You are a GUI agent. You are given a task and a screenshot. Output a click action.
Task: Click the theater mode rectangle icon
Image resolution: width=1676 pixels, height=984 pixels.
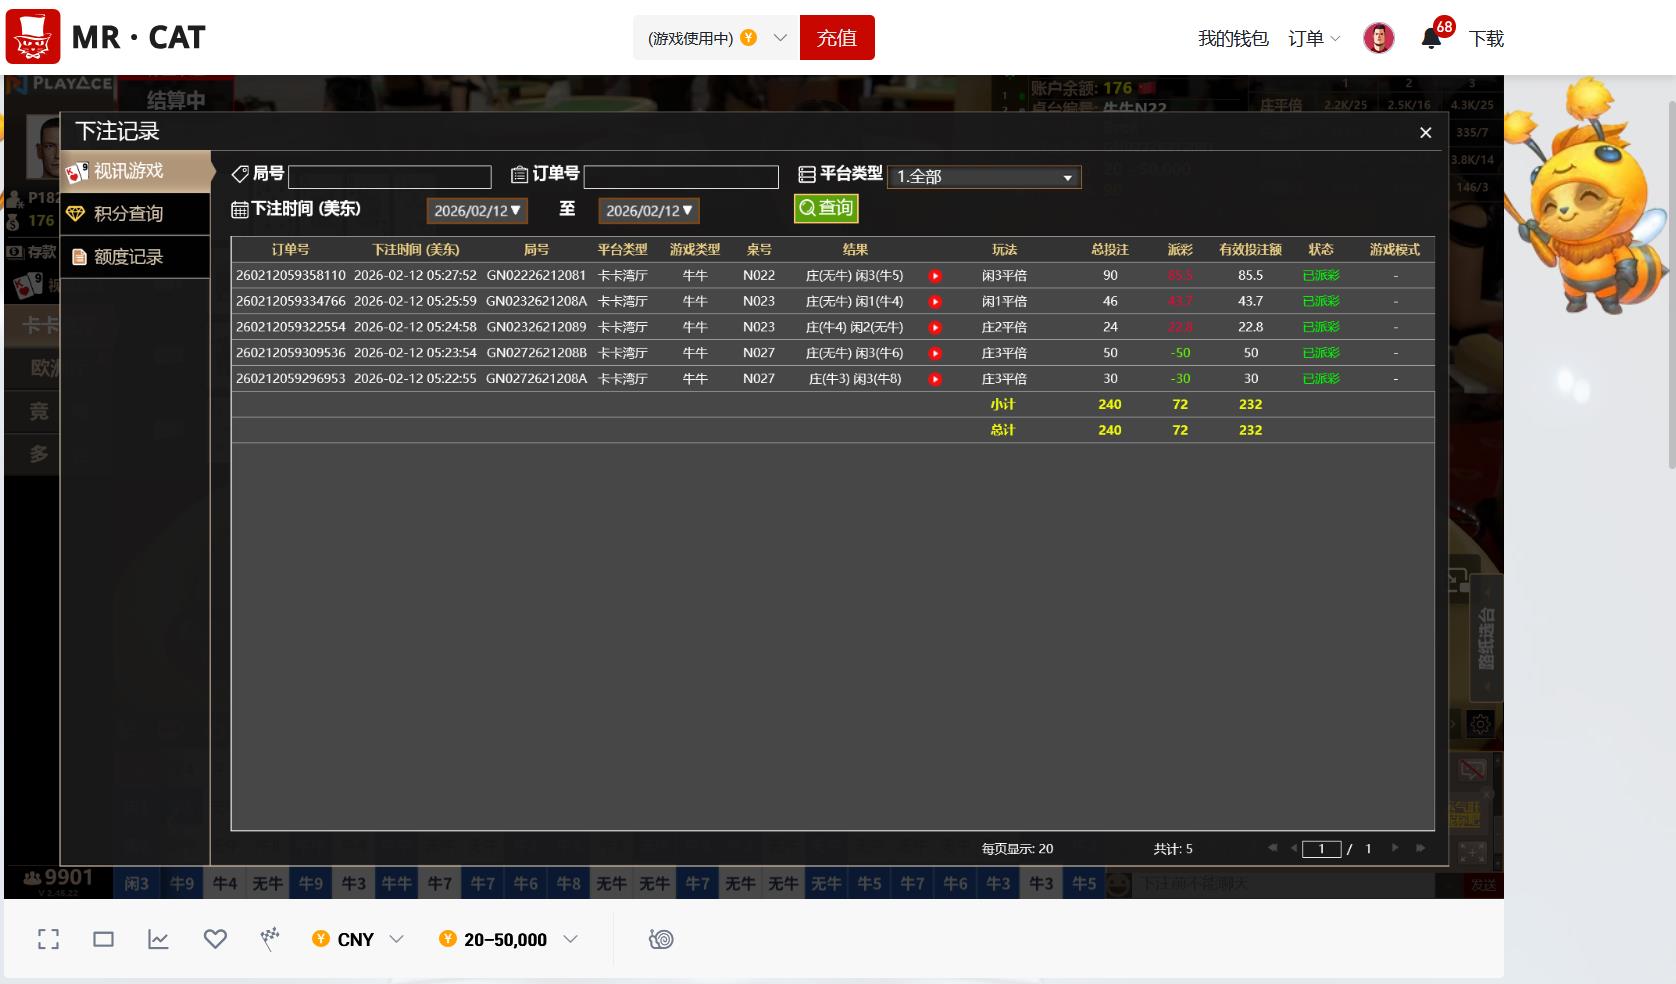[103, 939]
